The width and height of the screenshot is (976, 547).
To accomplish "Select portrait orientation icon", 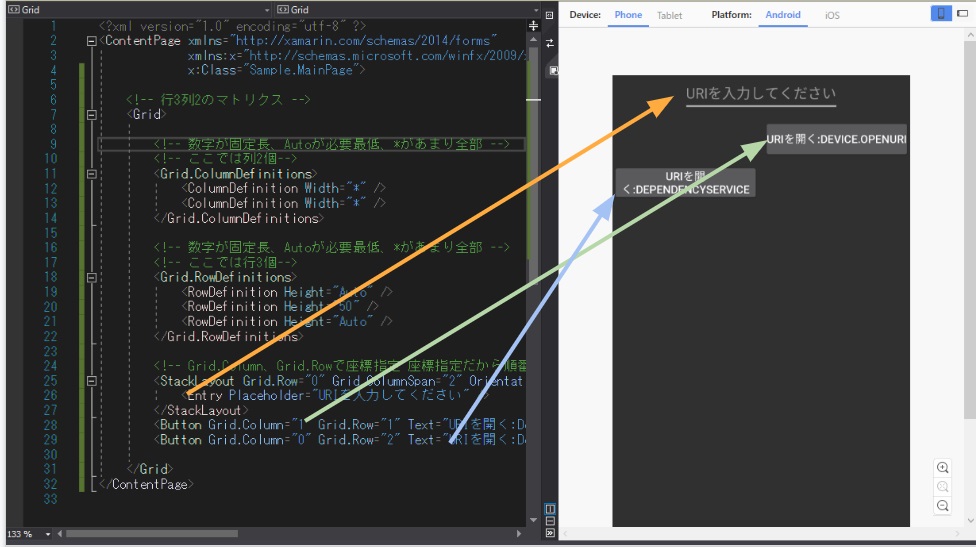I will click(941, 14).
